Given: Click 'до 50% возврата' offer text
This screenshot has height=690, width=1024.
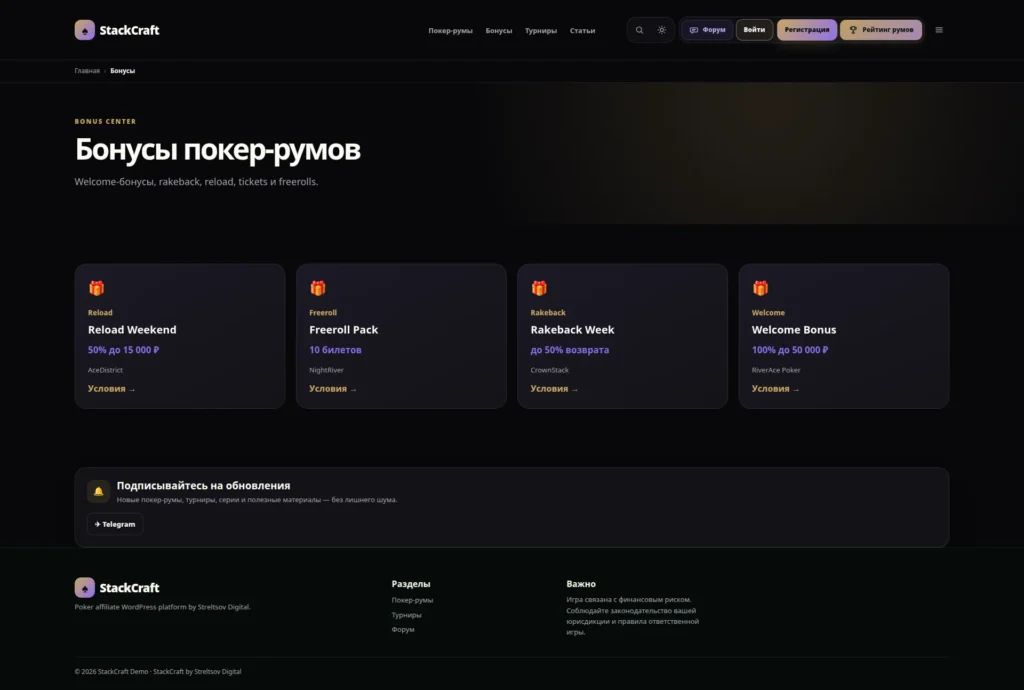Looking at the screenshot, I should point(570,350).
